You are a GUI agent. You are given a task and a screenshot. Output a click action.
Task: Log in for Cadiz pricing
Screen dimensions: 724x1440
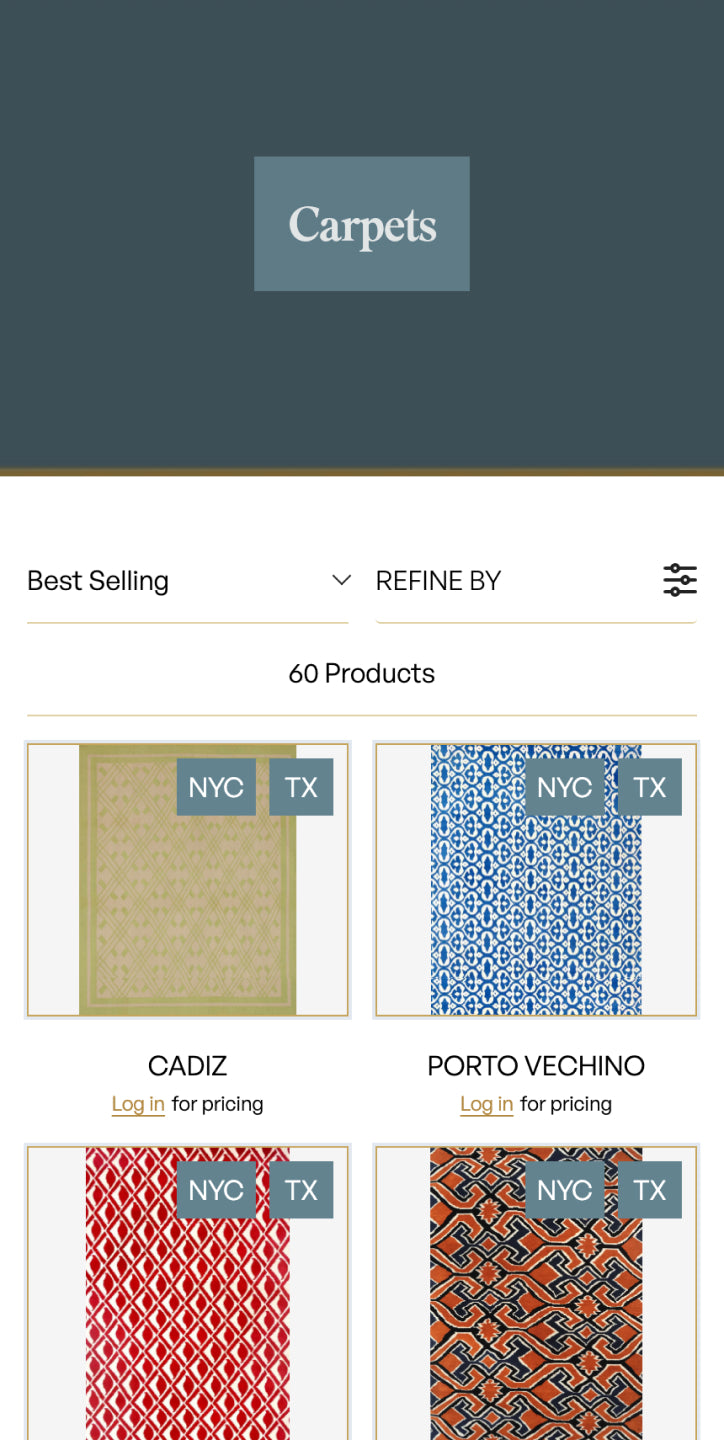point(138,1104)
